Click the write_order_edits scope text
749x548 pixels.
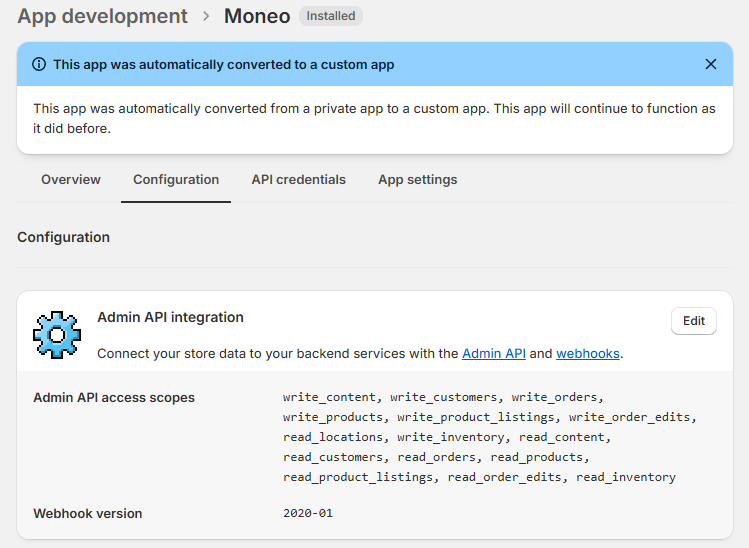629,417
